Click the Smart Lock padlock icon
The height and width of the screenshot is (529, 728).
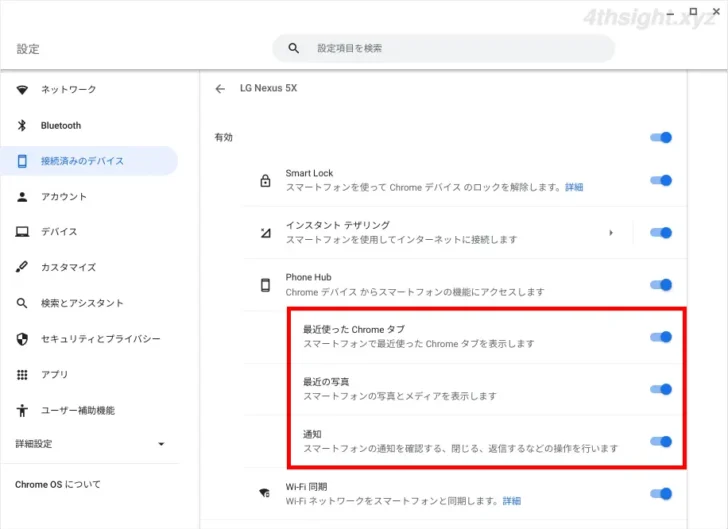[265, 180]
